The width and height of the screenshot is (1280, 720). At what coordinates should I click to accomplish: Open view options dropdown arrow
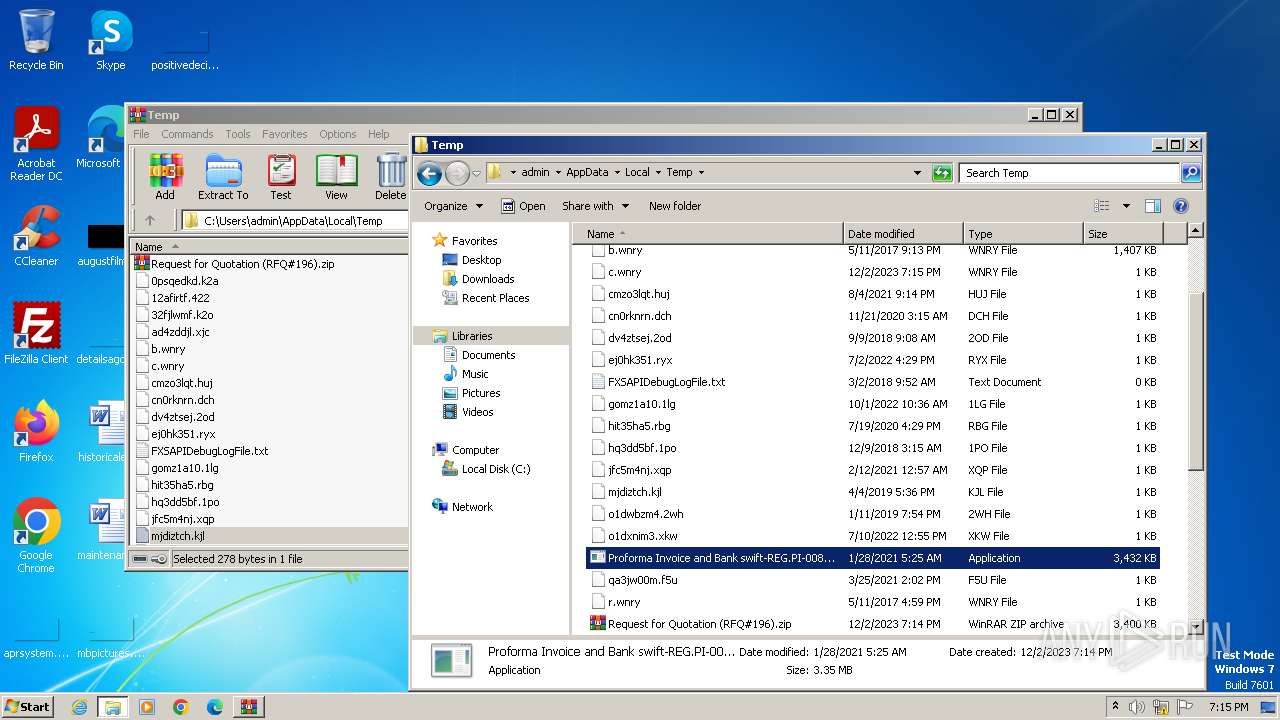[1126, 206]
